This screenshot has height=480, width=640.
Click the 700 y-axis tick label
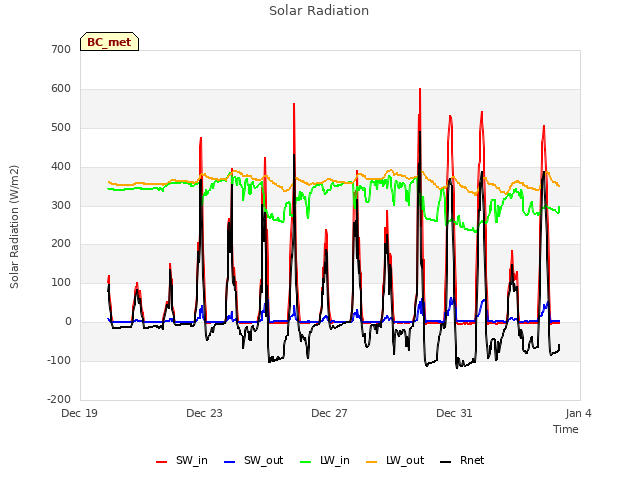tap(61, 49)
